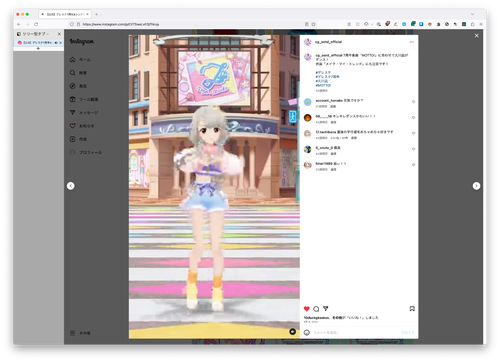Open the first hashtag in the caption

(323, 72)
